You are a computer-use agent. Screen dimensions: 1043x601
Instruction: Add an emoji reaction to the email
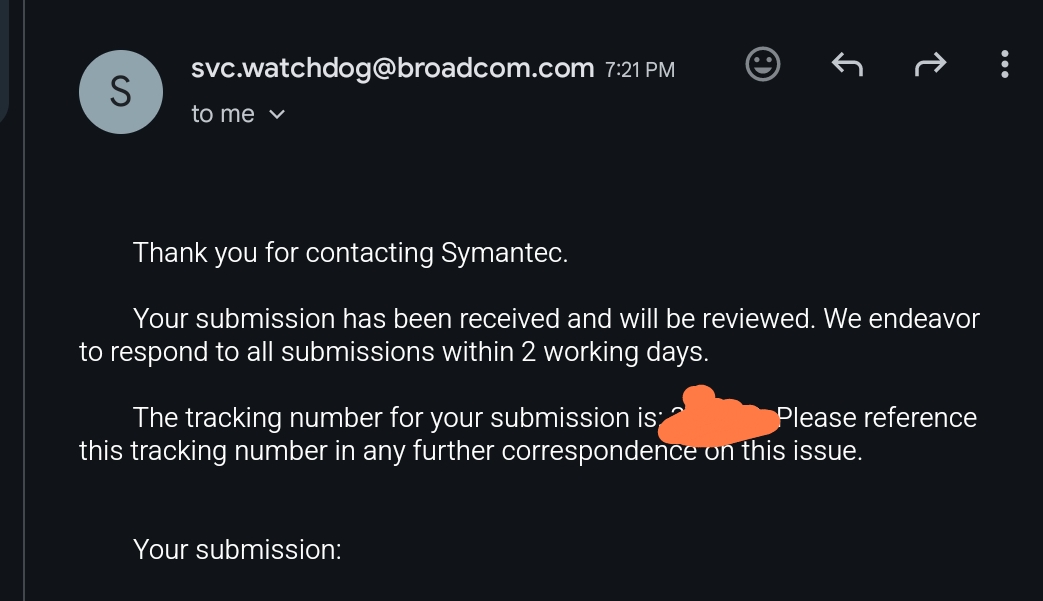pos(763,66)
